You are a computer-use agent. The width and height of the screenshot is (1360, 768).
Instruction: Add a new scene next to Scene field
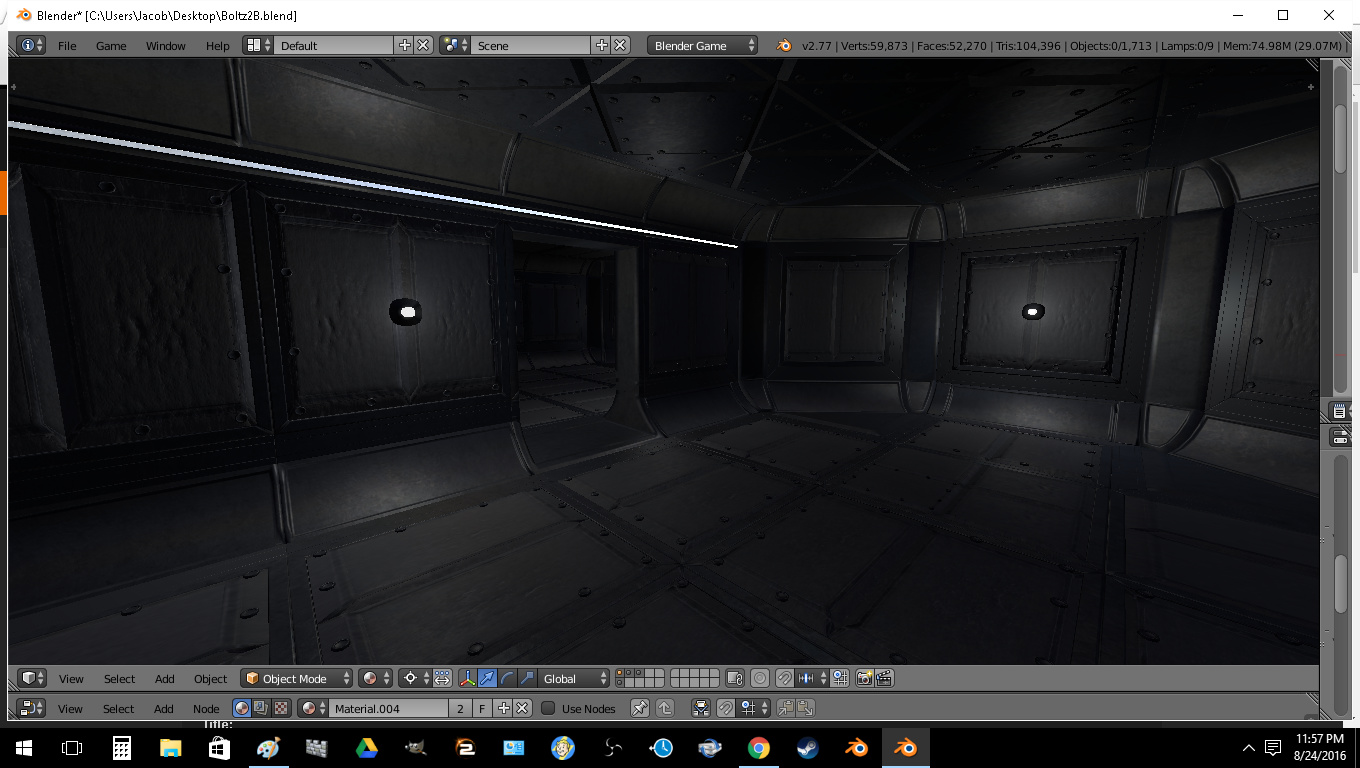click(x=601, y=45)
